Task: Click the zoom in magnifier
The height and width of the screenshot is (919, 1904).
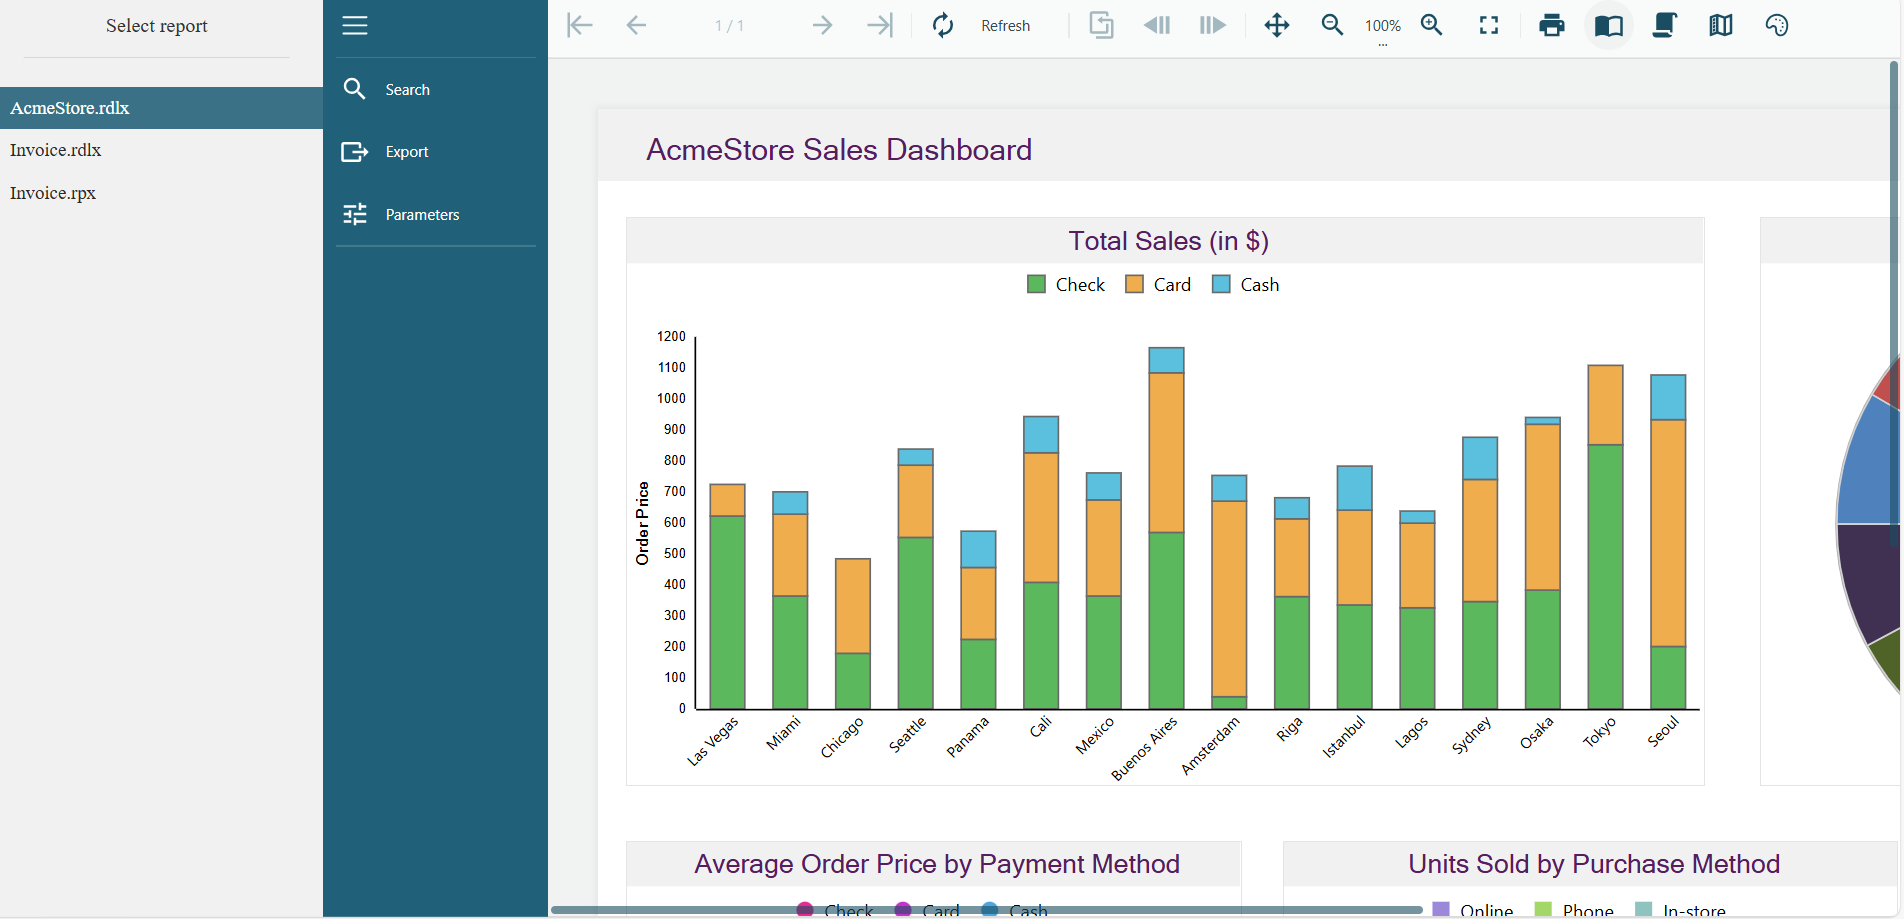Action: tap(1432, 26)
